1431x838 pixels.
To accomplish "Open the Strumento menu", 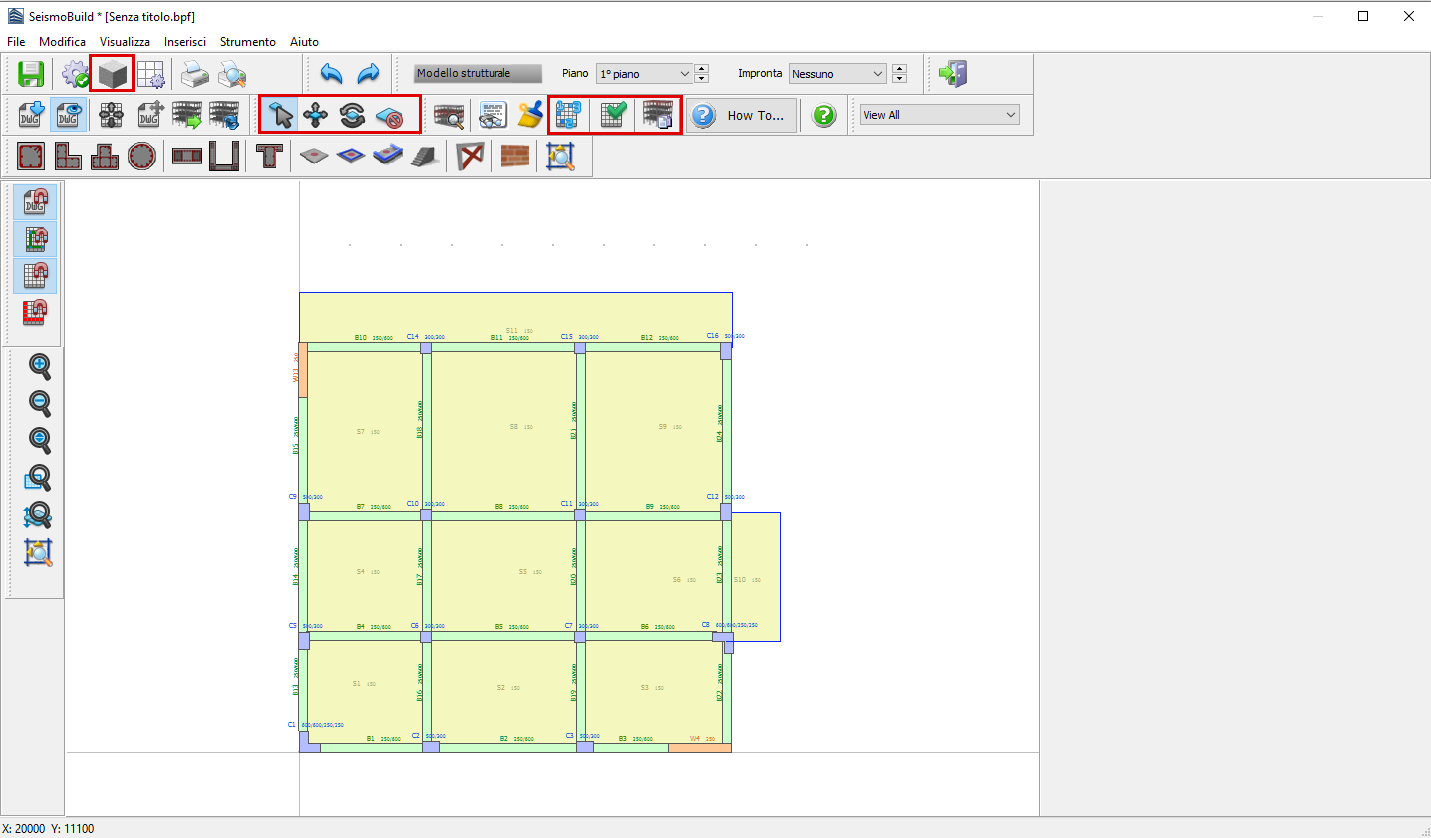I will click(247, 42).
